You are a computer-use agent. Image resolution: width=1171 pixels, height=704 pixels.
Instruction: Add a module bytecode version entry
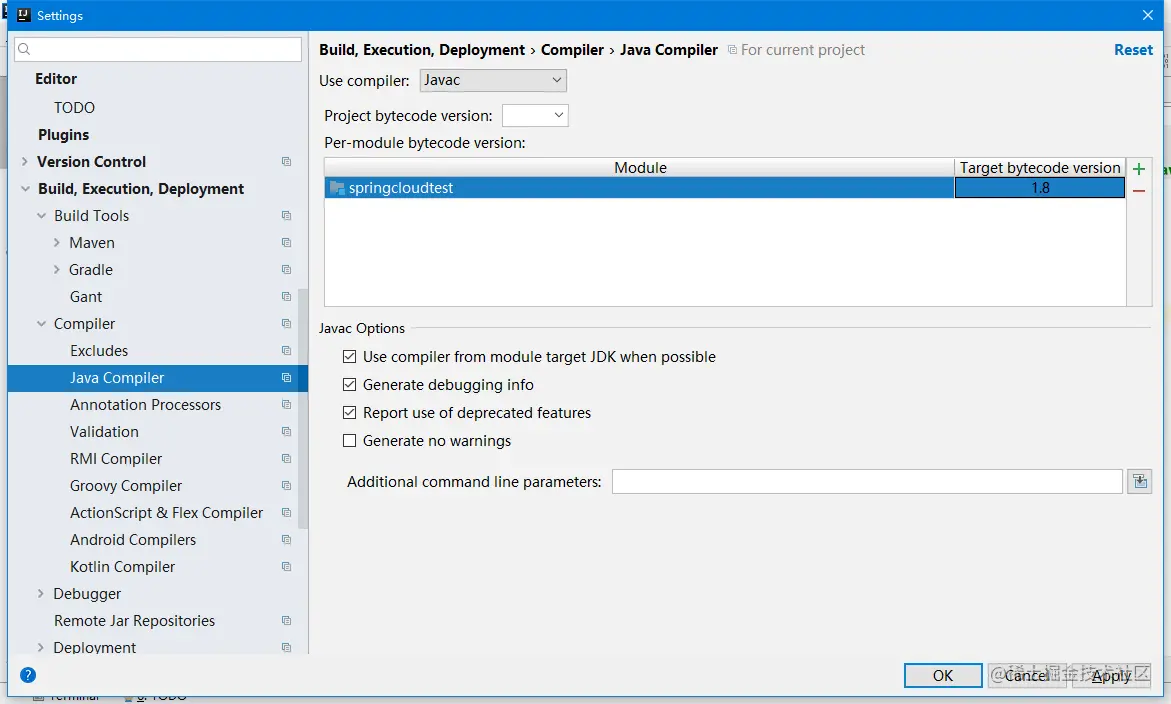[x=1139, y=169]
